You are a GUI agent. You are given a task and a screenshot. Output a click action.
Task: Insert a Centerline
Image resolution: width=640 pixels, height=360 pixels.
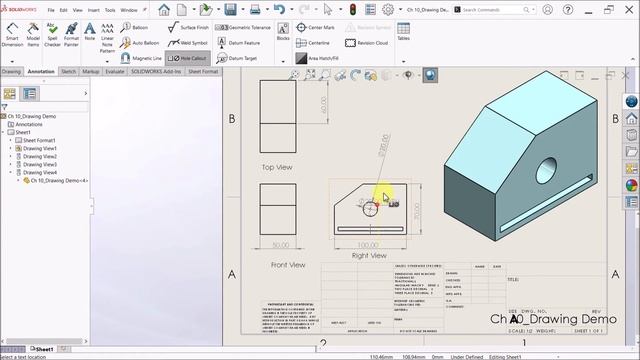(x=313, y=43)
